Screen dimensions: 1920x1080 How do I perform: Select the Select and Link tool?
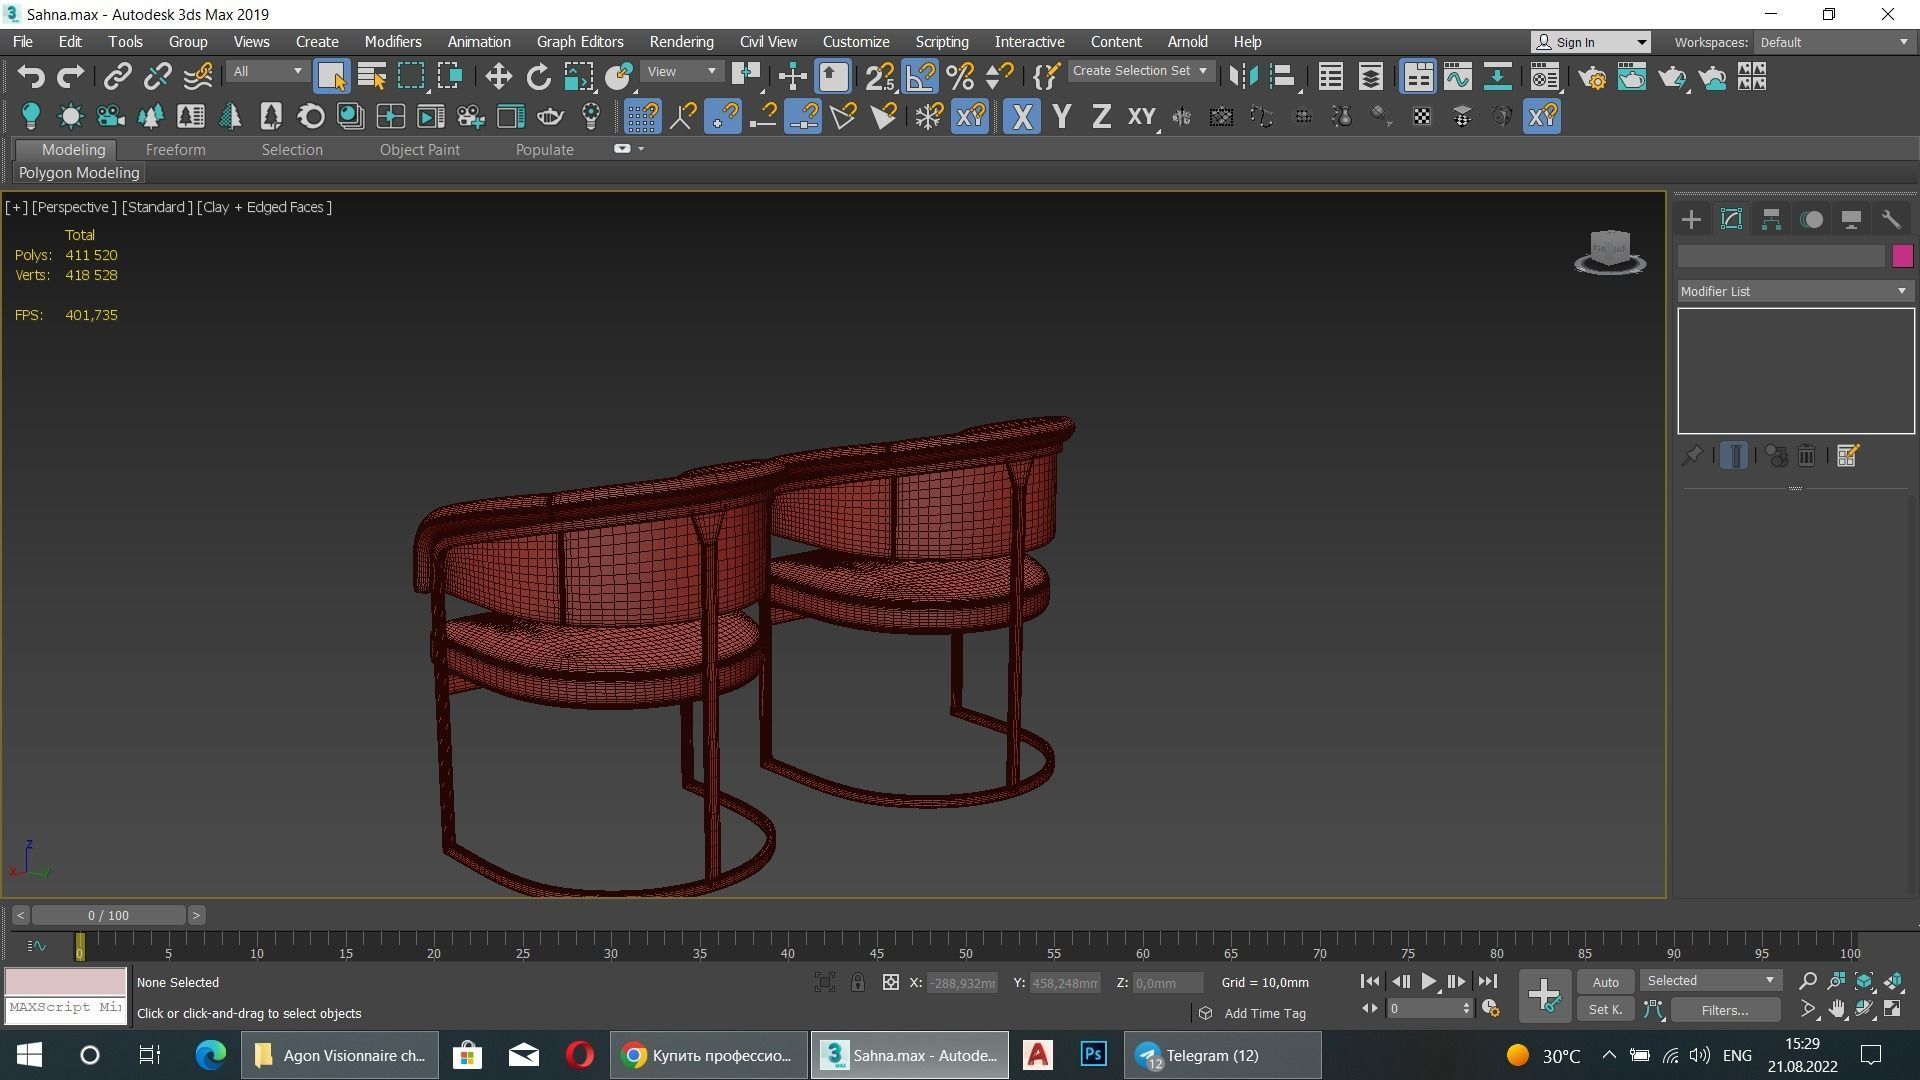118,77
